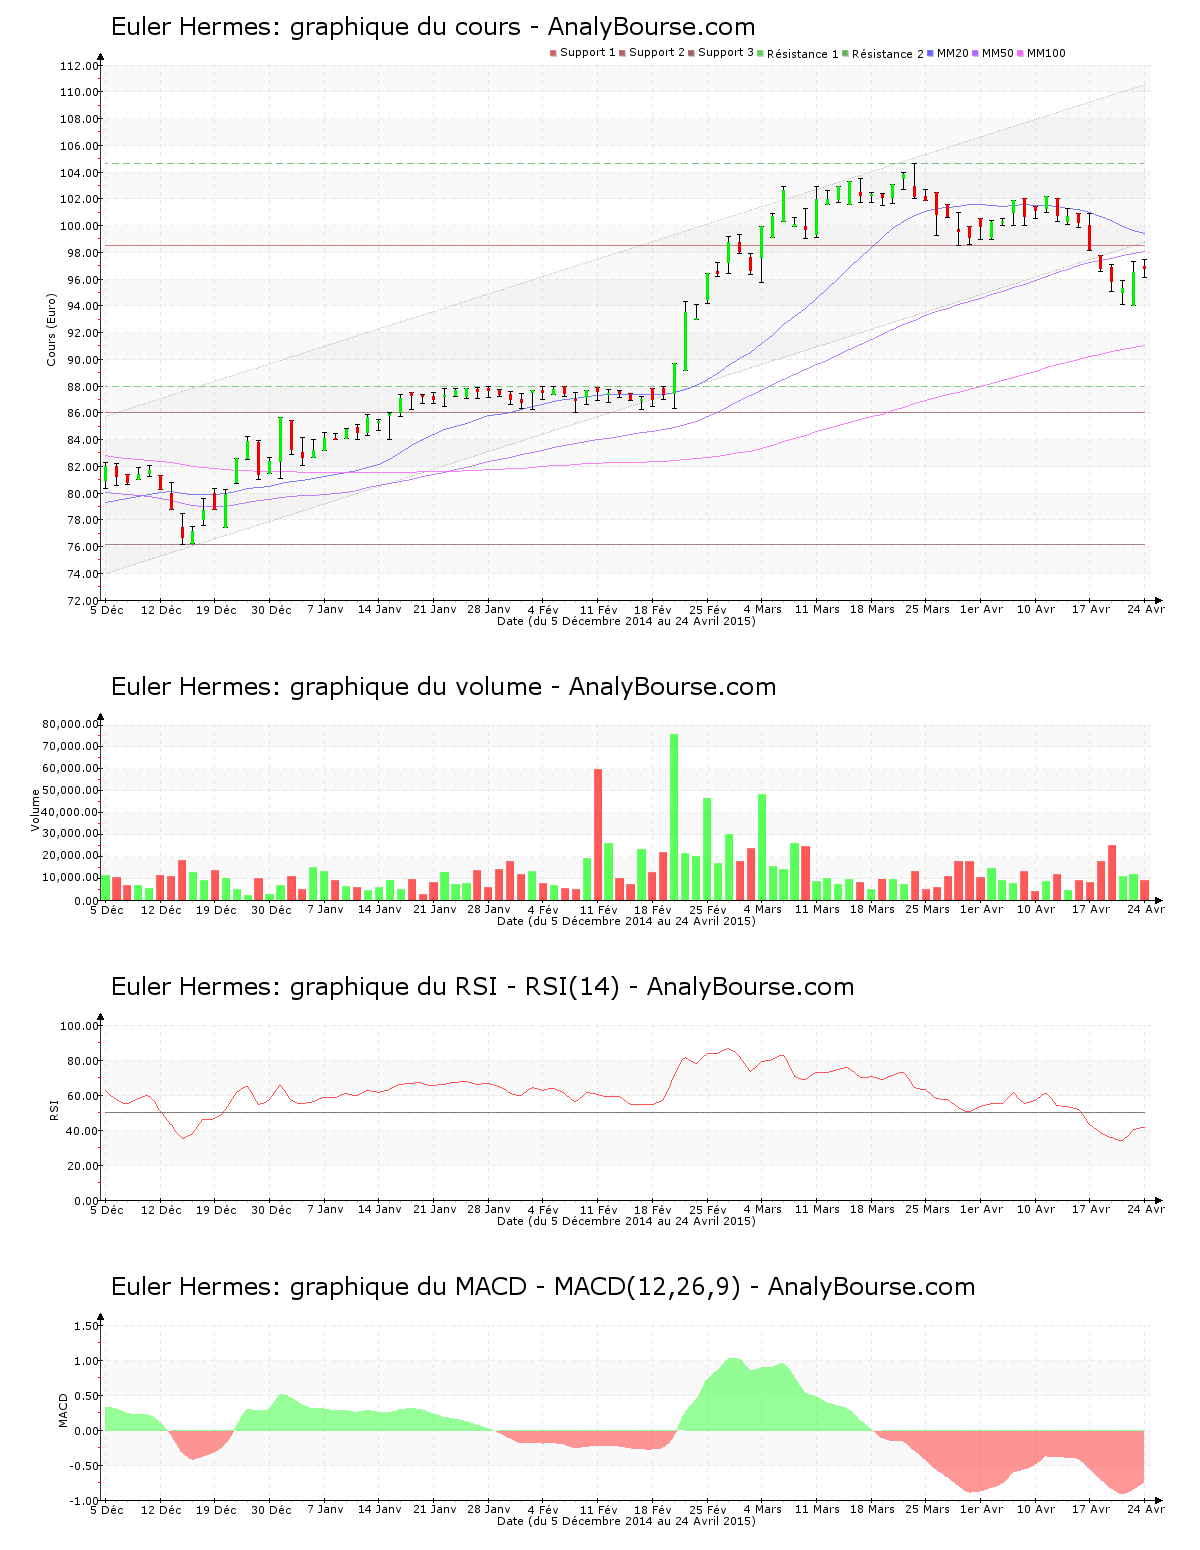This screenshot has height=1550, width=1200.
Task: Click the date range caption under the volume chart
Action: tap(626, 921)
